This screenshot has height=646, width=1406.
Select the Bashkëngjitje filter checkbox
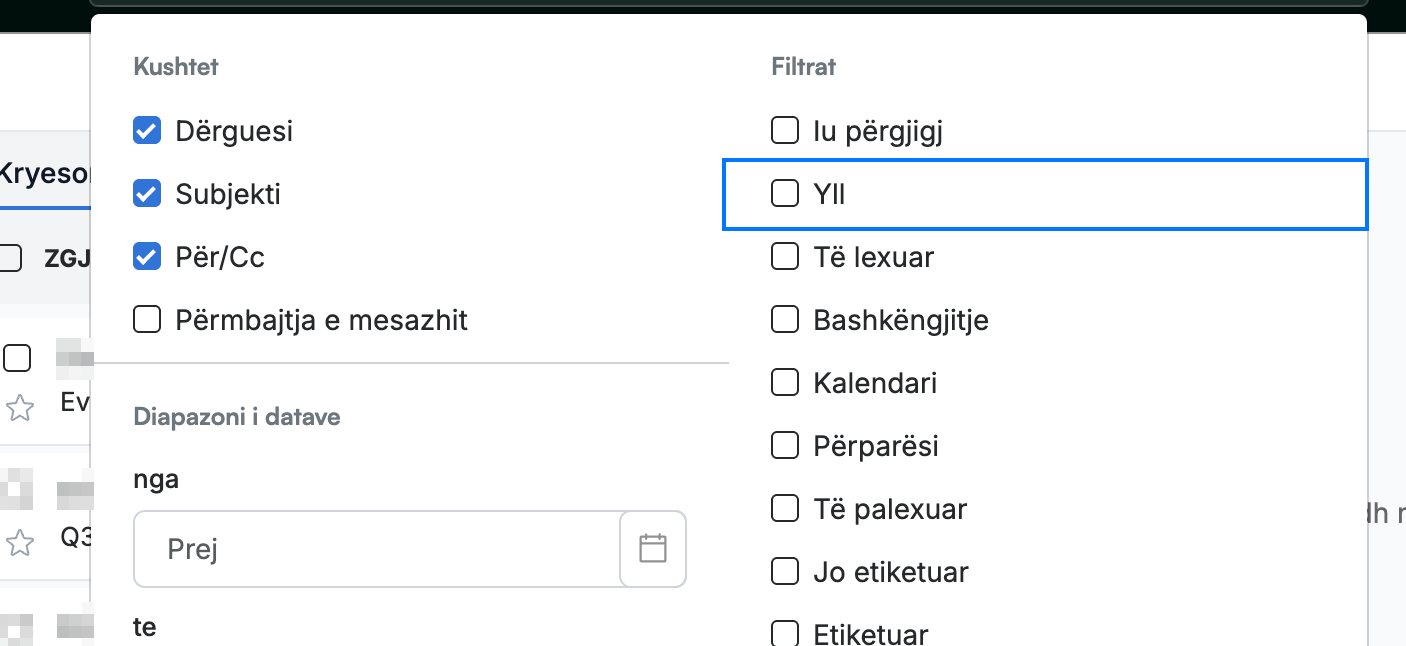[785, 320]
